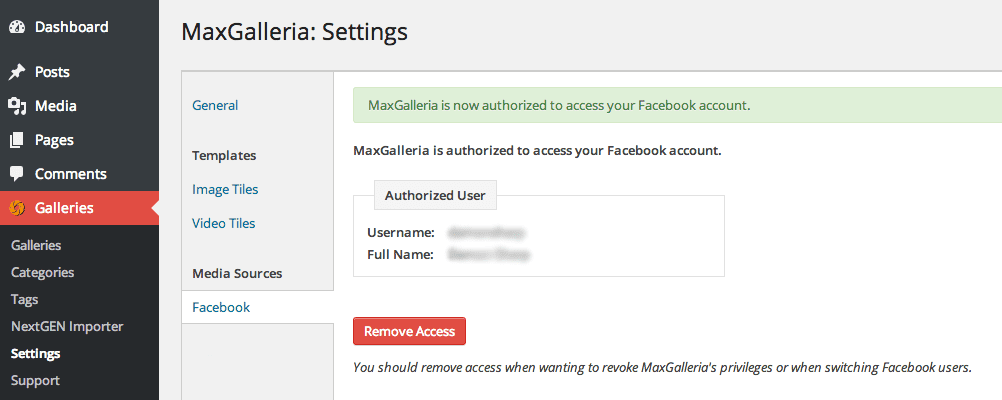Screen dimensions: 1002x400
Task: Click the green Facebook authorization notice
Action: click(x=677, y=105)
